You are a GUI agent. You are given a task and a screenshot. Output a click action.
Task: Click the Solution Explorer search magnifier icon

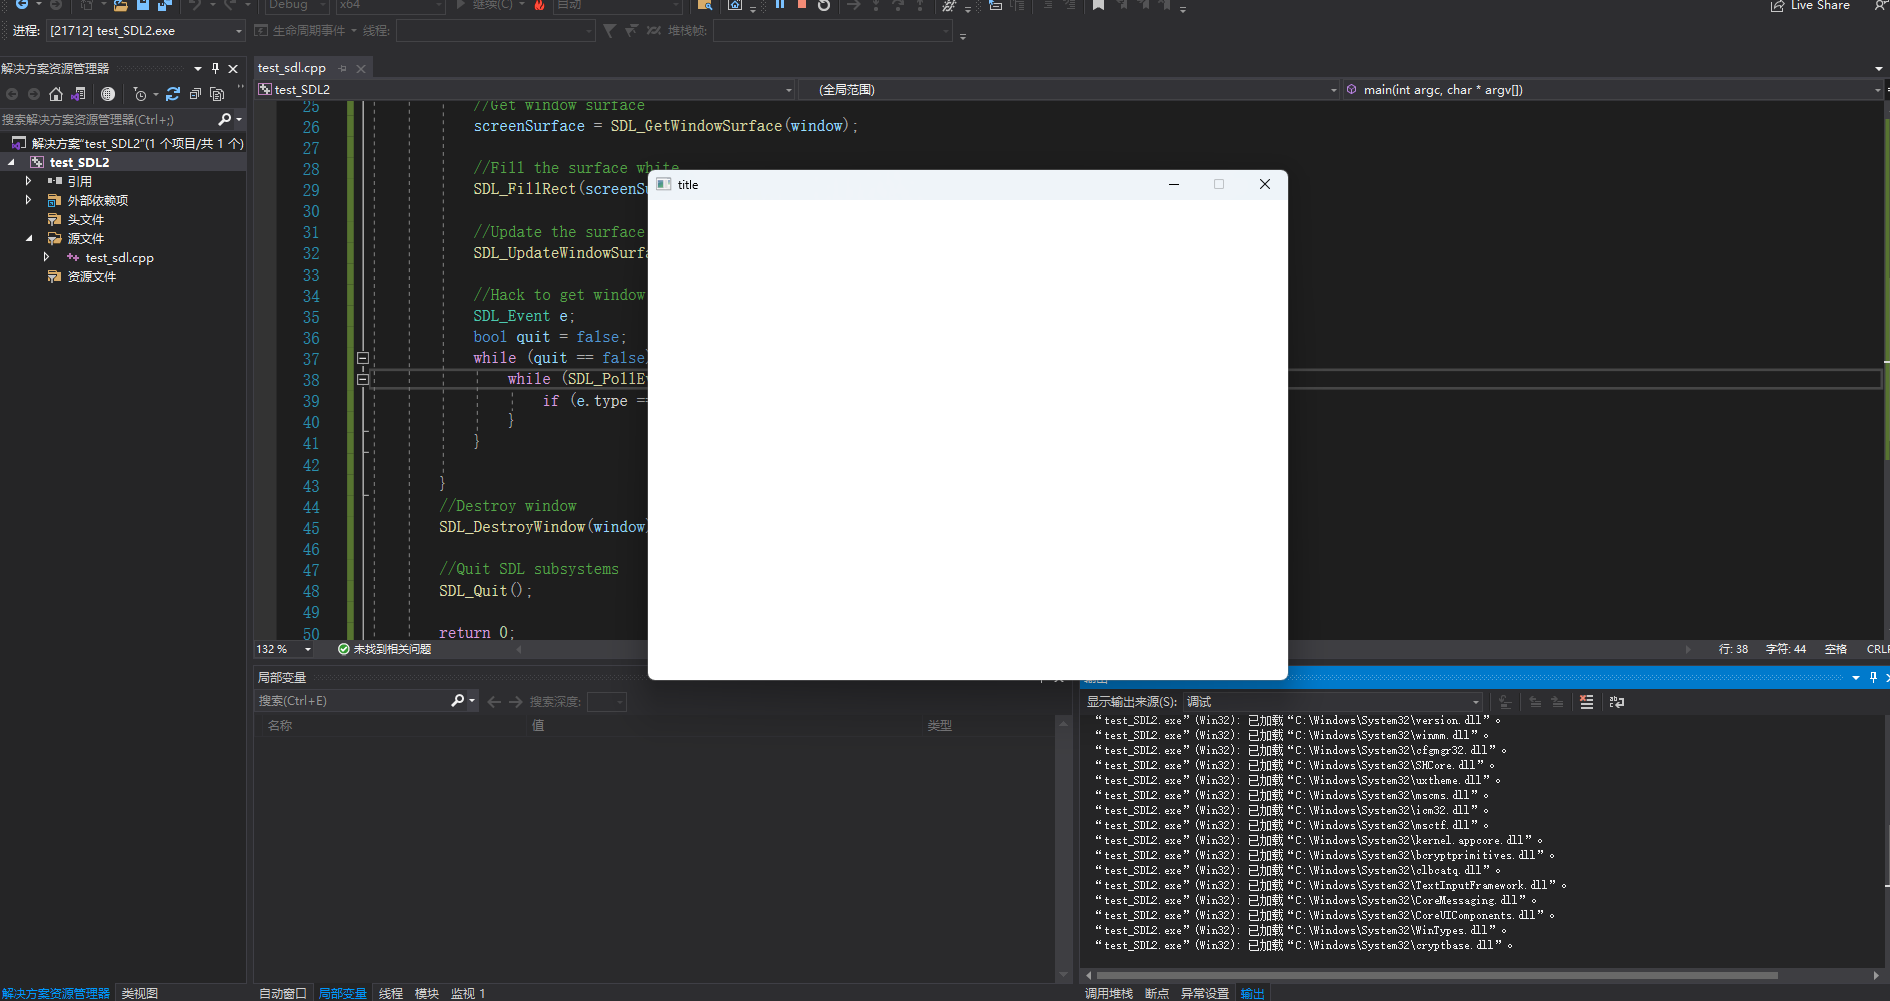[x=225, y=119]
